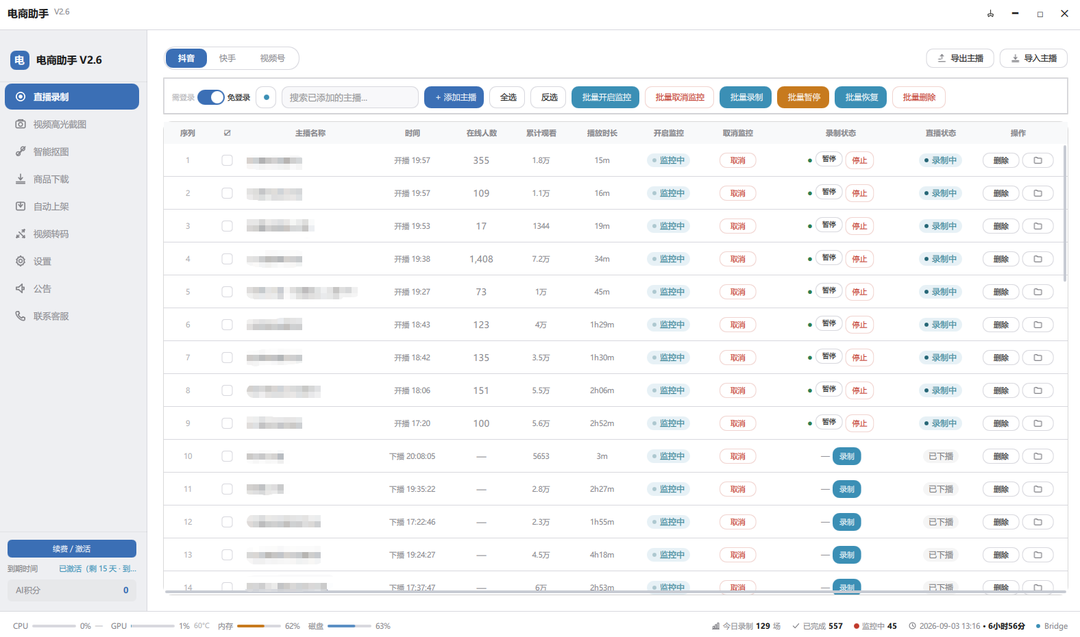Click the pin icon in title bar

tap(990, 14)
